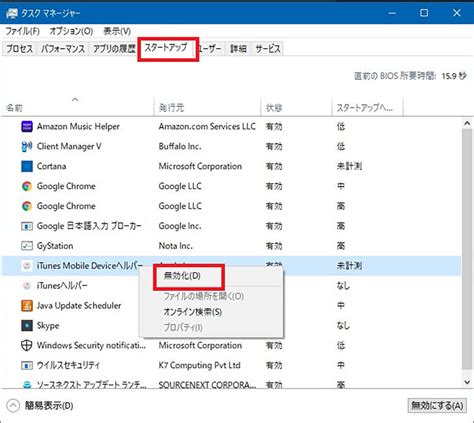Click Google Inc. publisher cell
This screenshot has width=474, height=423.
click(180, 226)
